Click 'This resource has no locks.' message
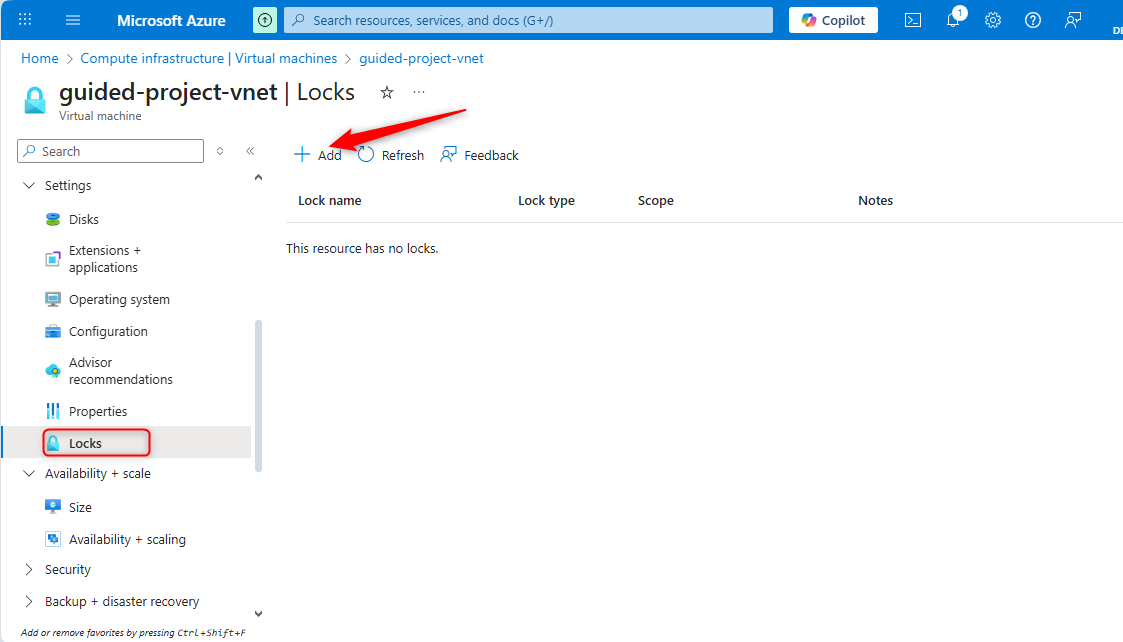 362,249
